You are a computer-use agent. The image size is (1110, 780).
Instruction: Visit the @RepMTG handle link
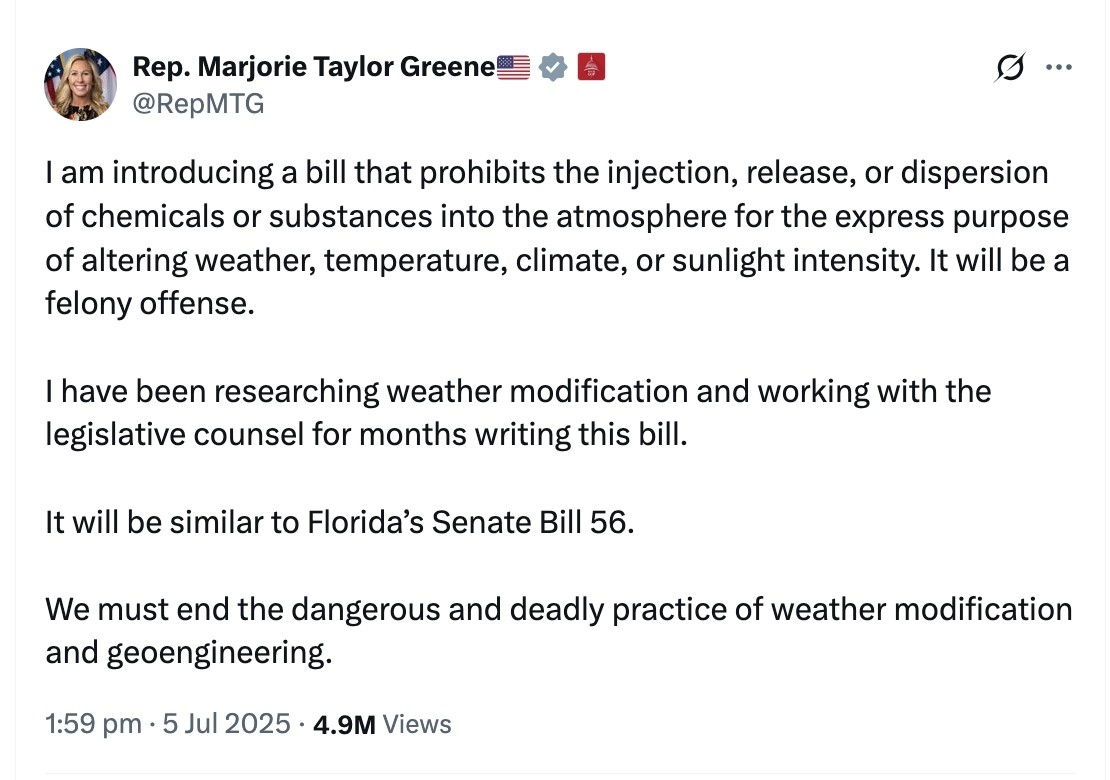[x=198, y=102]
